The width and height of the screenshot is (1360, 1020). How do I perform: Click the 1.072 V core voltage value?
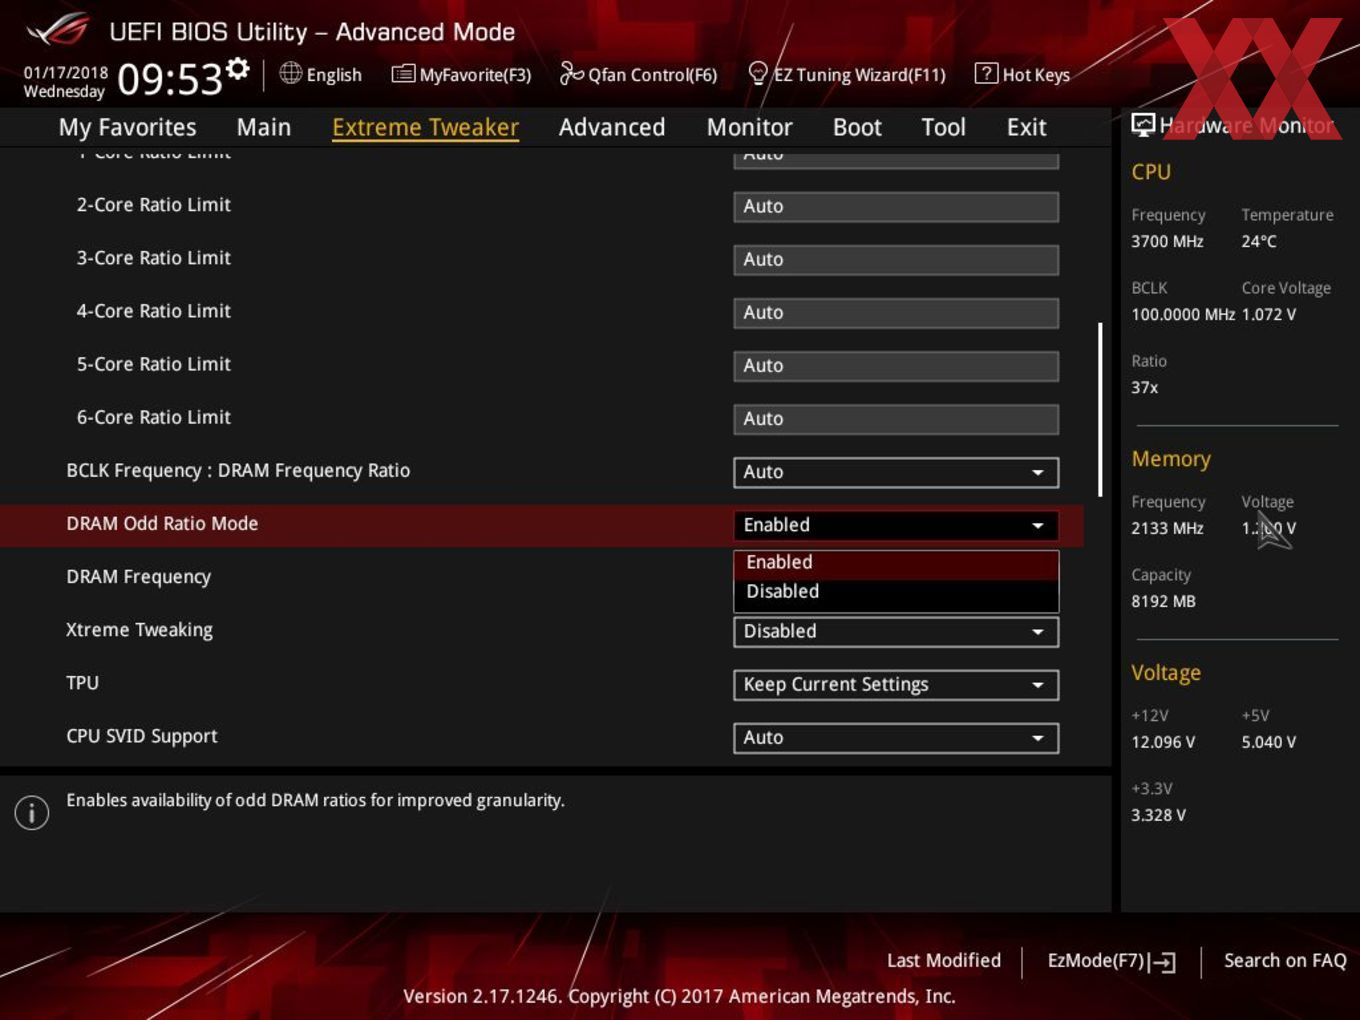(x=1269, y=314)
